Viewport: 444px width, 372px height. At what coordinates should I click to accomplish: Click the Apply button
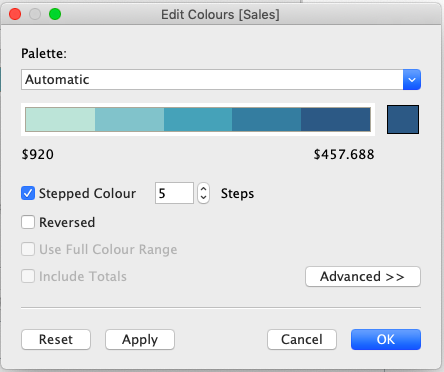(140, 339)
